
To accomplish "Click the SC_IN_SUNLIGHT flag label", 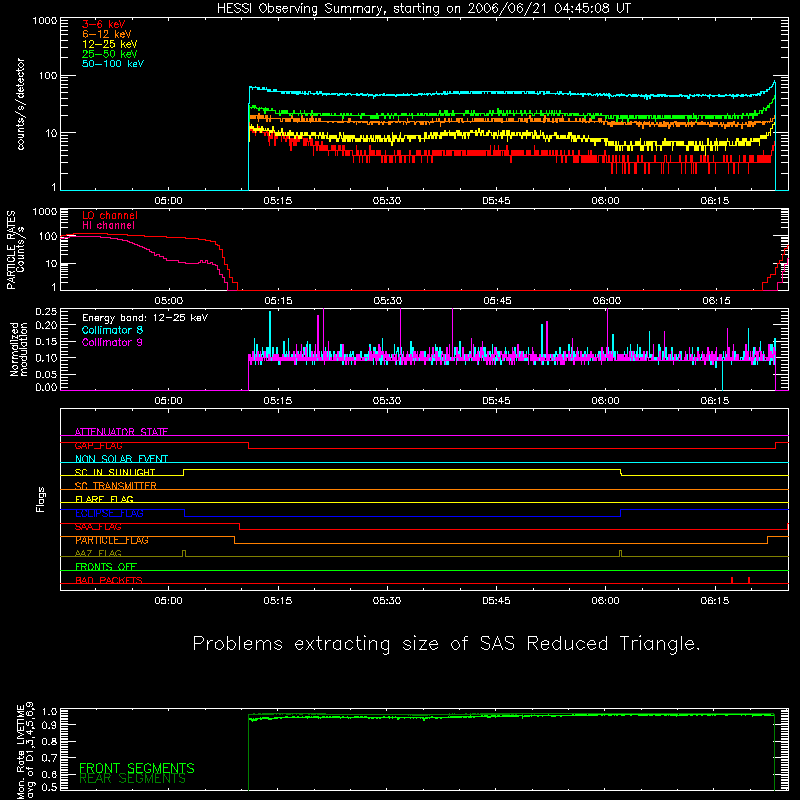I will [115, 472].
